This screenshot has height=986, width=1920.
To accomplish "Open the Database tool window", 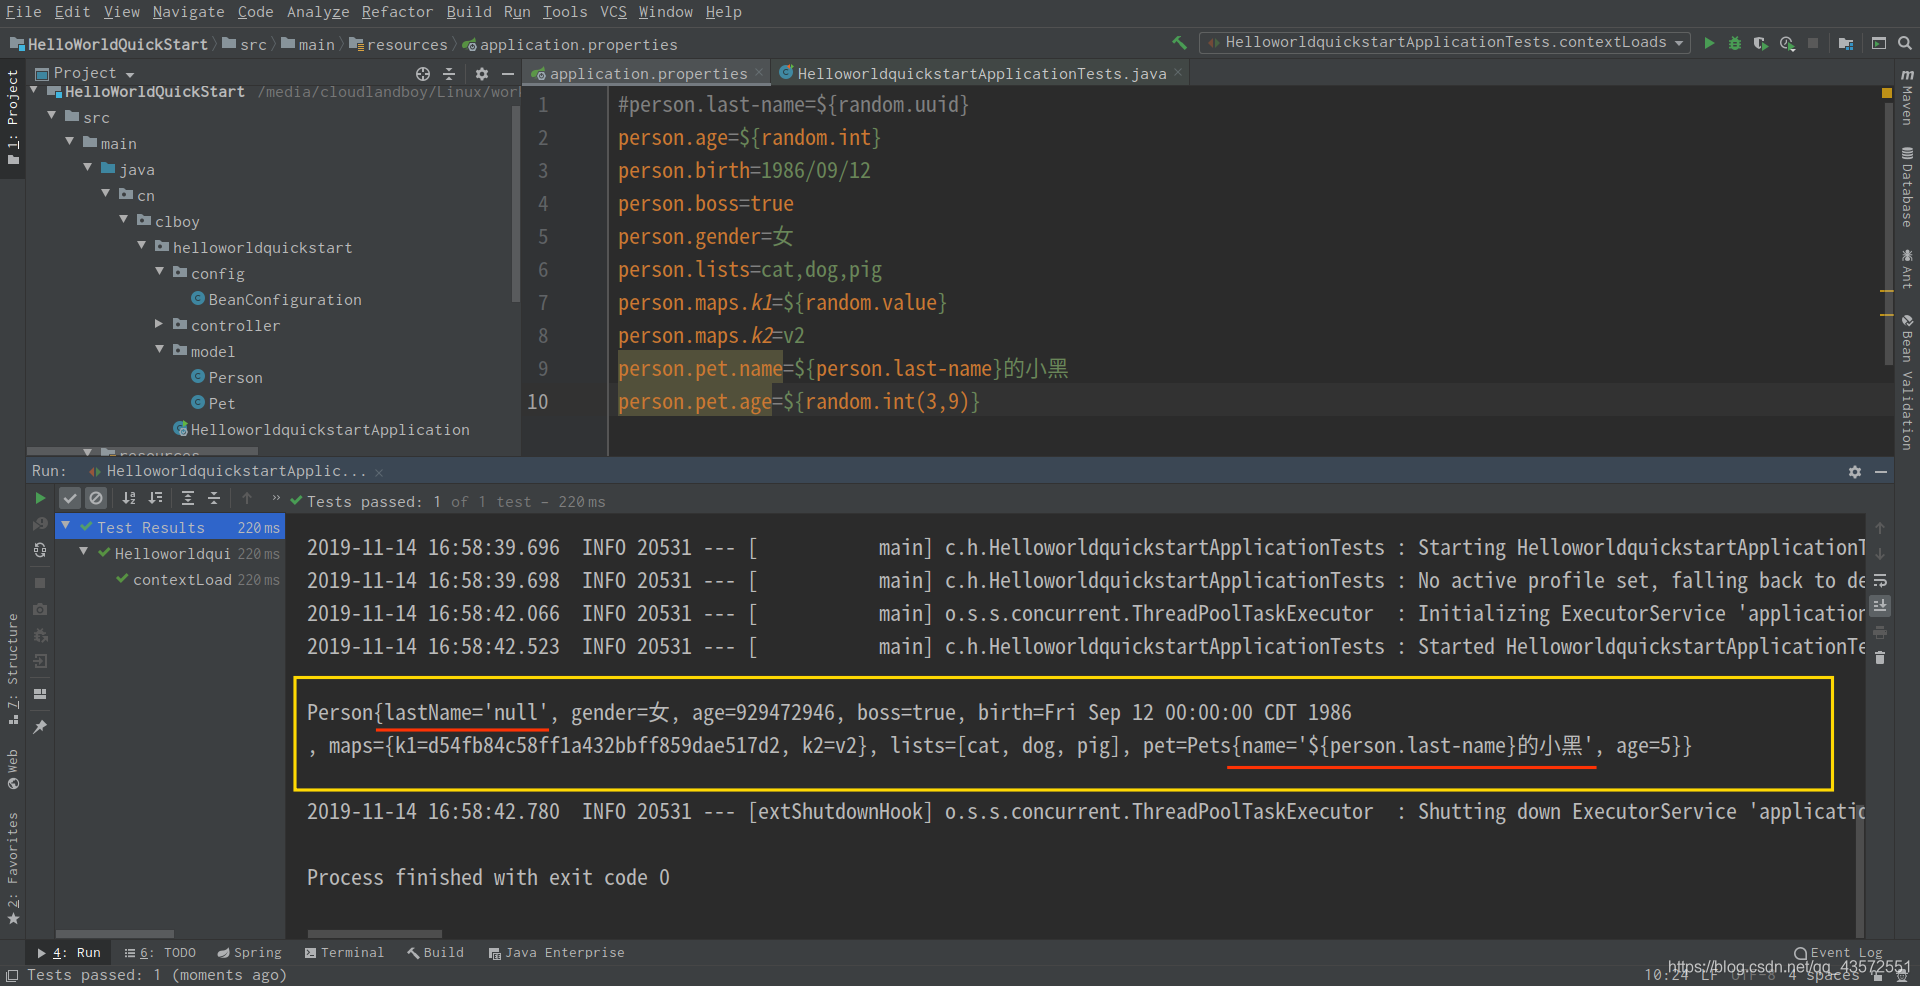I will point(1907,188).
